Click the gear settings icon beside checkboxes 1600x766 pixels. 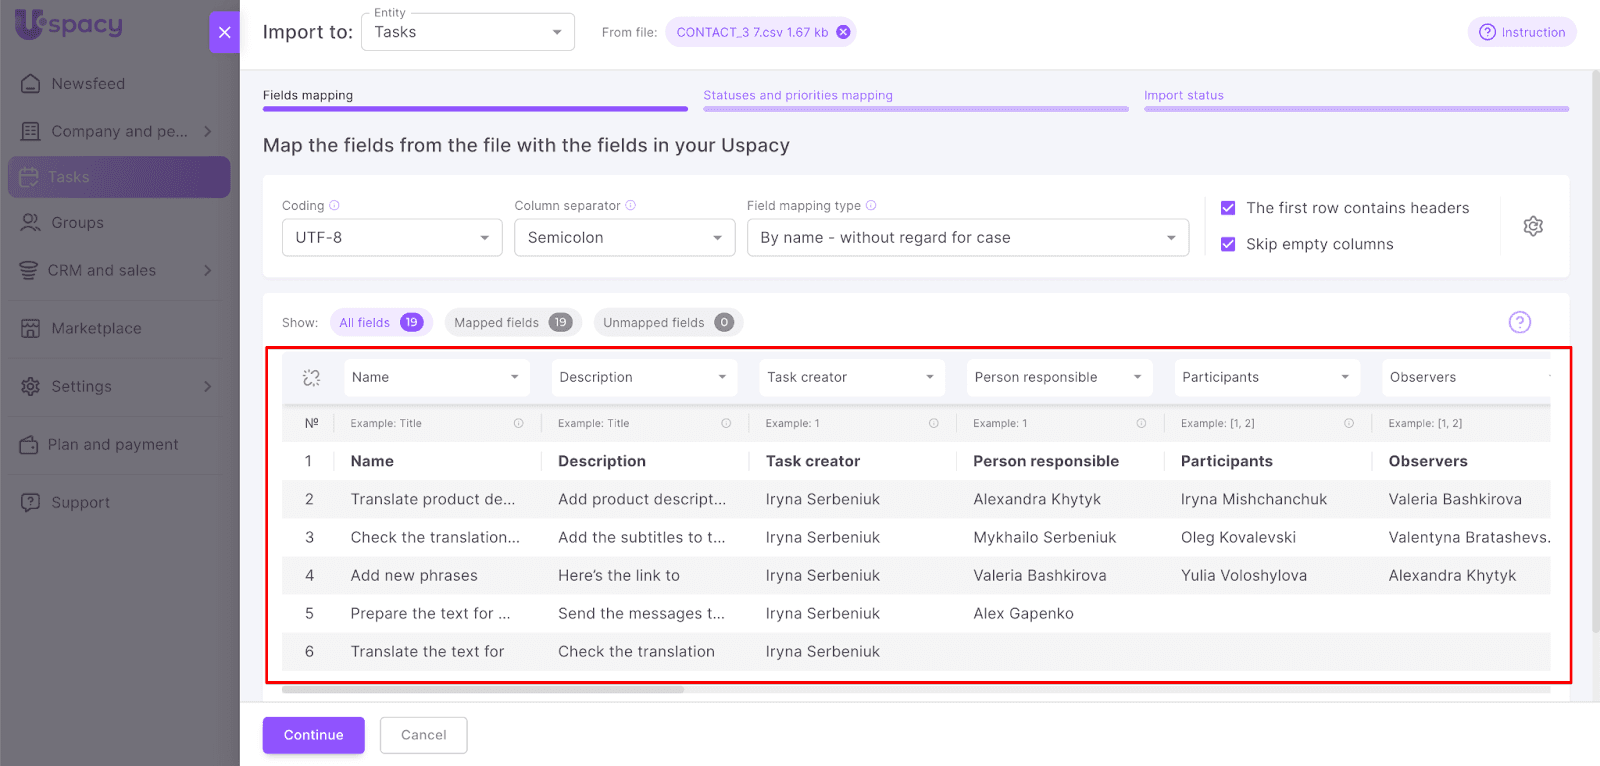tap(1532, 226)
